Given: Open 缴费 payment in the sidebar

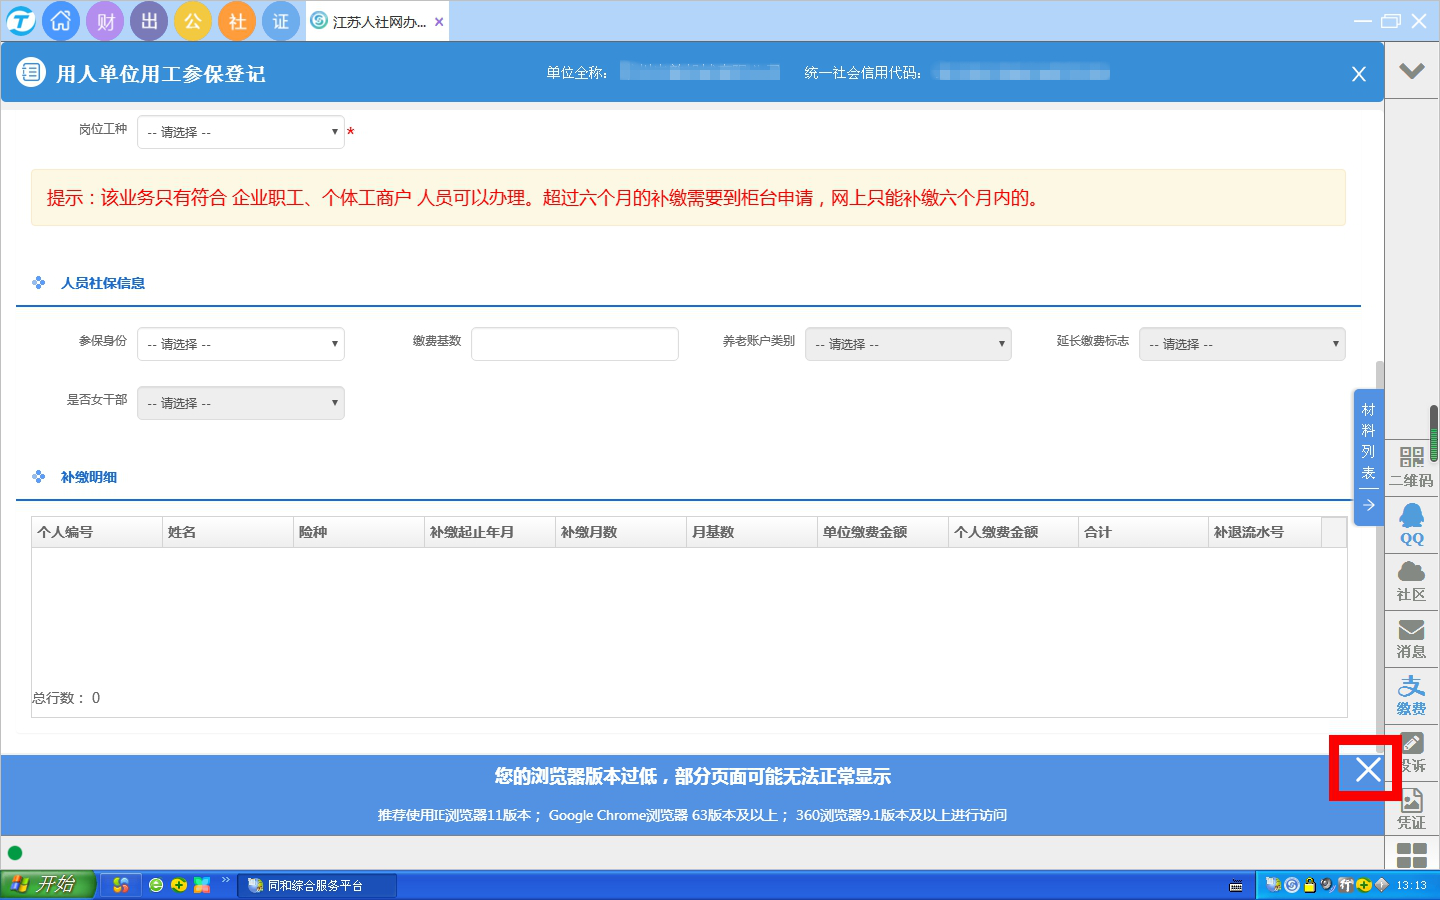Looking at the screenshot, I should 1411,695.
